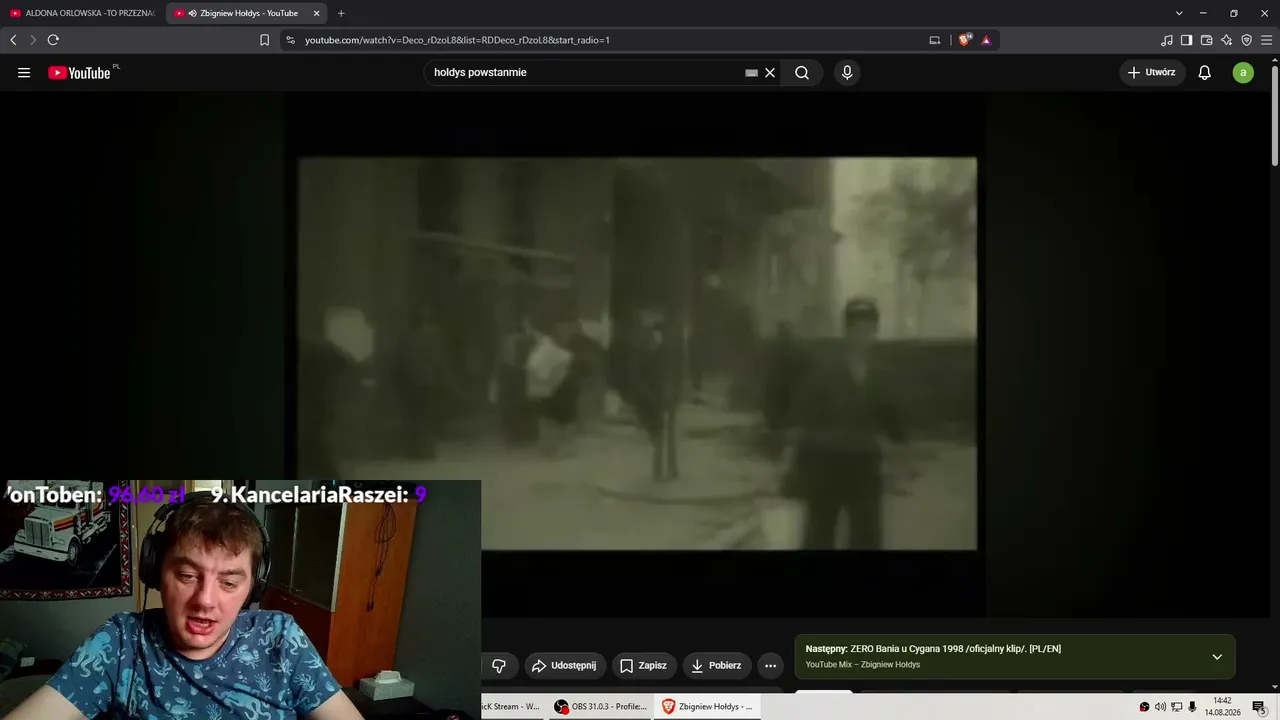Open Brave Rewards triangle icon

[x=986, y=40]
